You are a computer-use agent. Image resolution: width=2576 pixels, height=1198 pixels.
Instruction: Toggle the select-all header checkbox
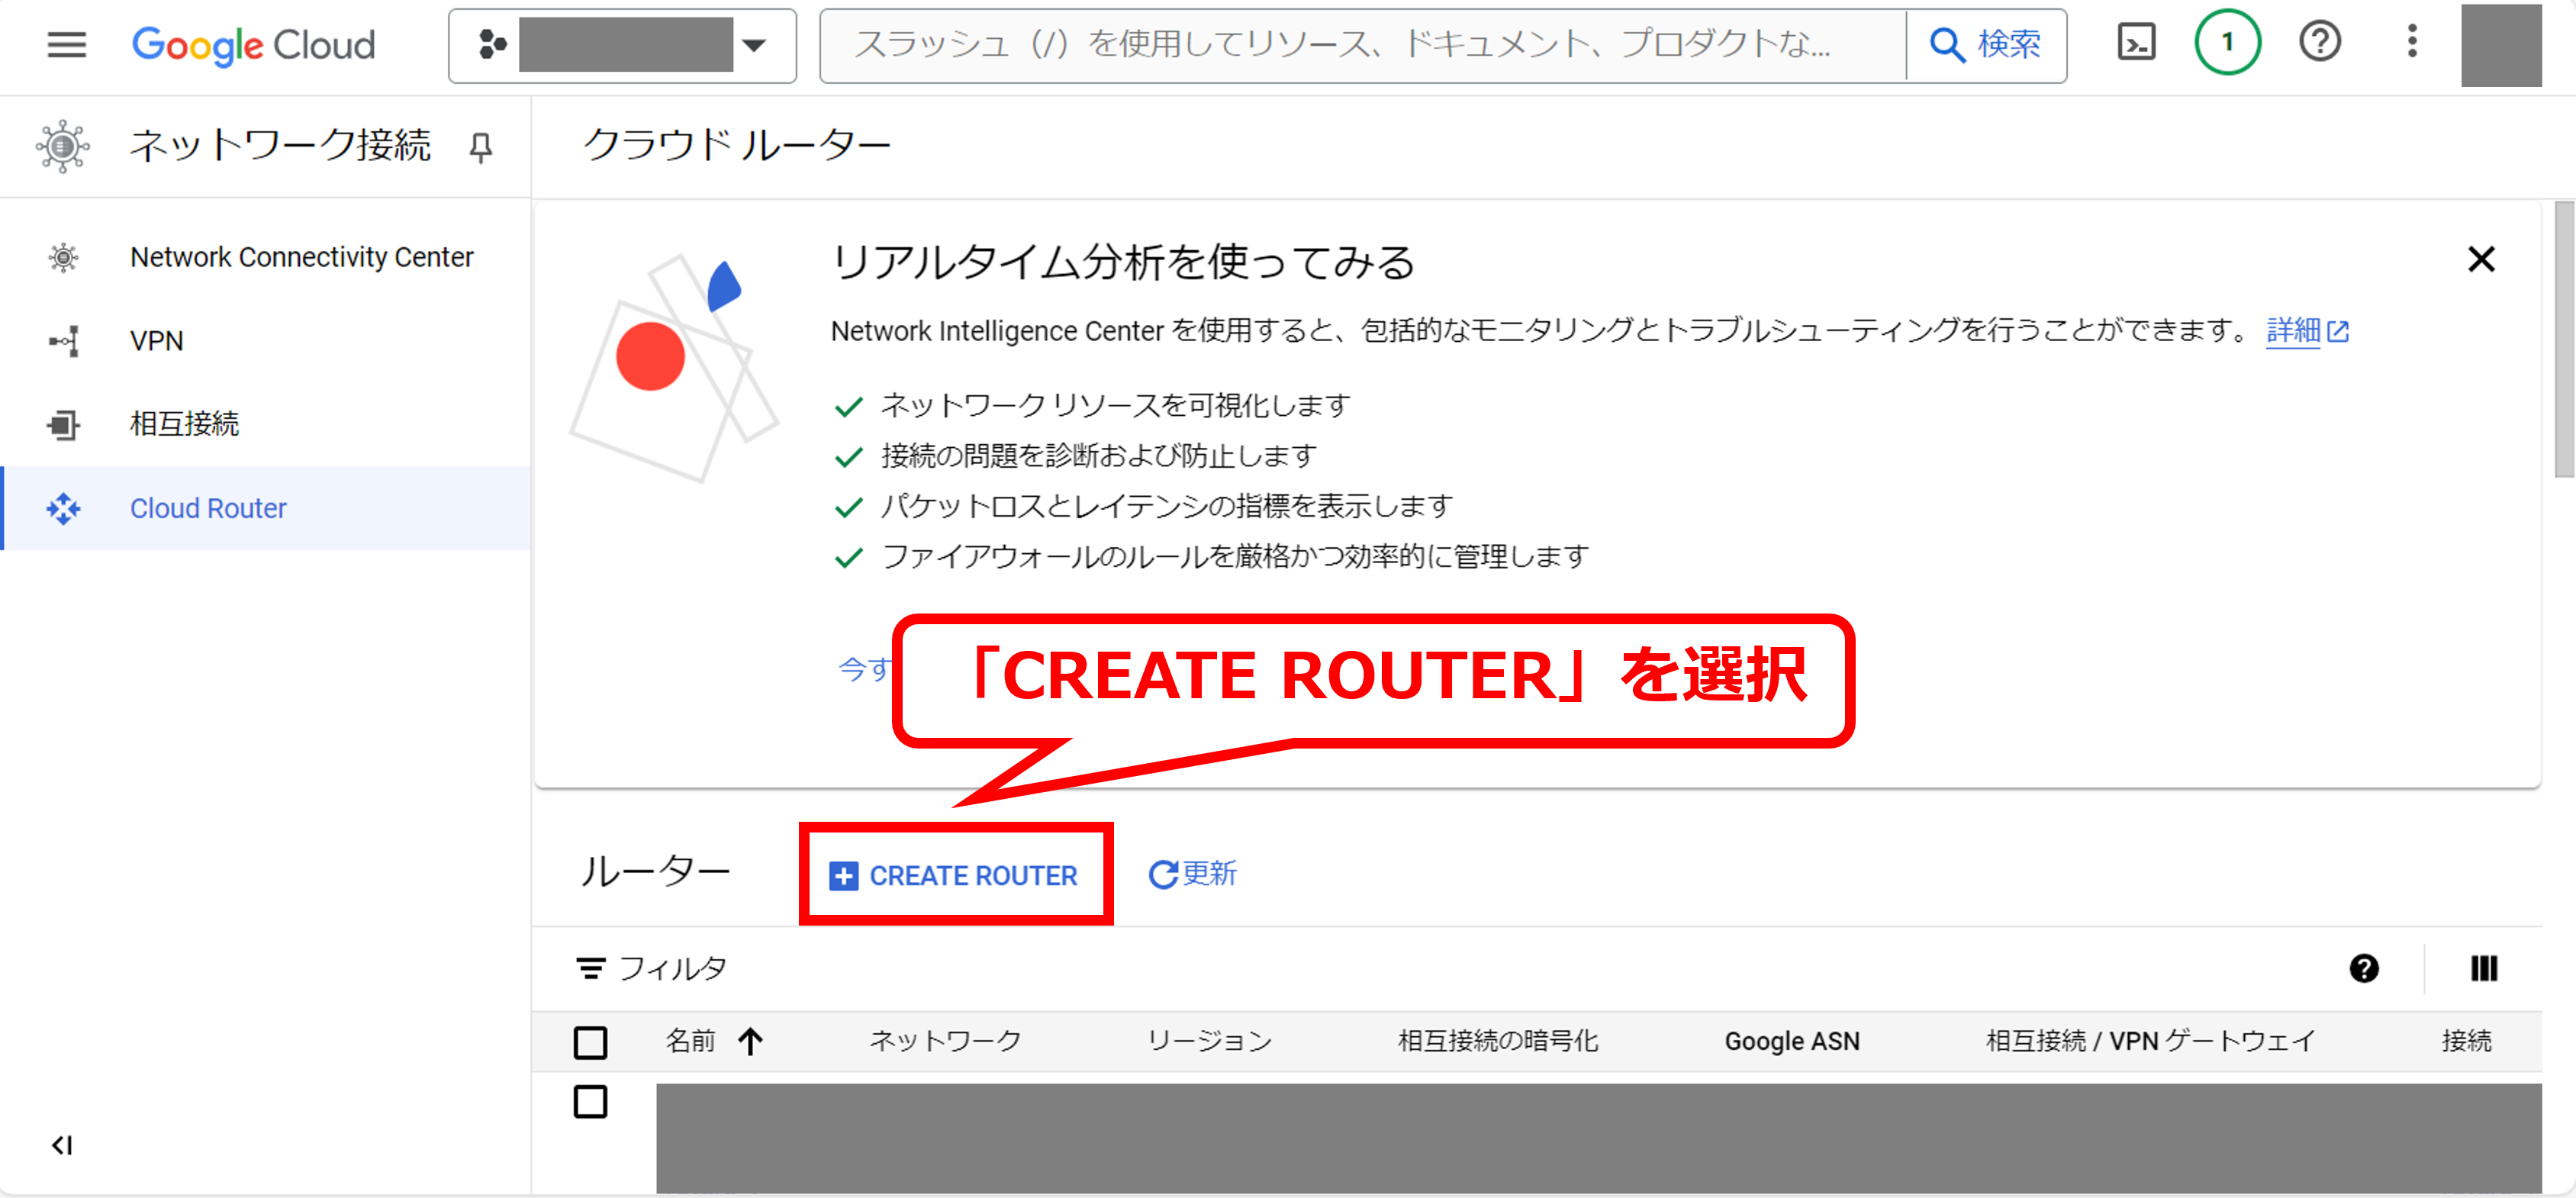pos(590,1042)
